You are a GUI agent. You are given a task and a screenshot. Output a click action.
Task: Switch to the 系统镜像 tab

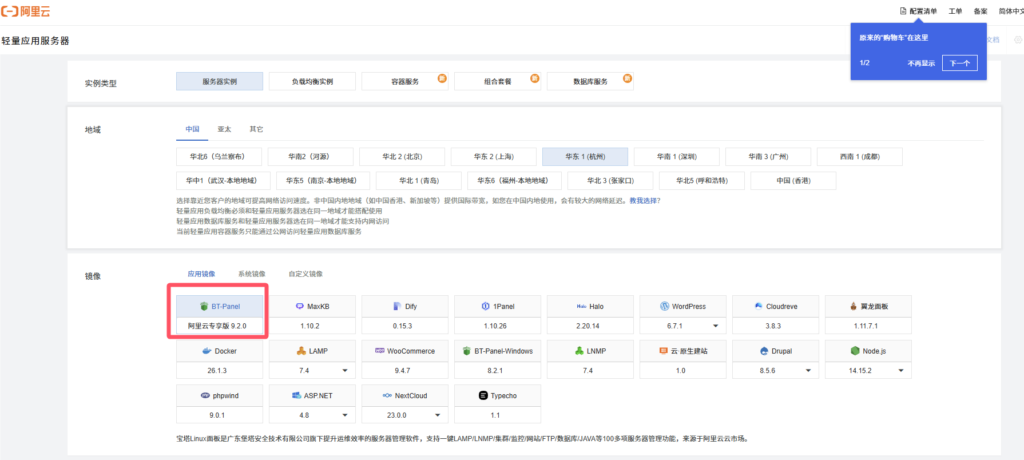(252, 274)
